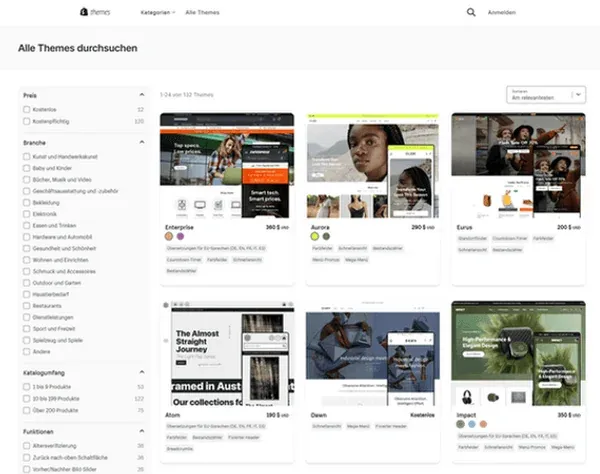
Task: Click the Mega-Menü tag on Aurora
Action: click(x=356, y=260)
